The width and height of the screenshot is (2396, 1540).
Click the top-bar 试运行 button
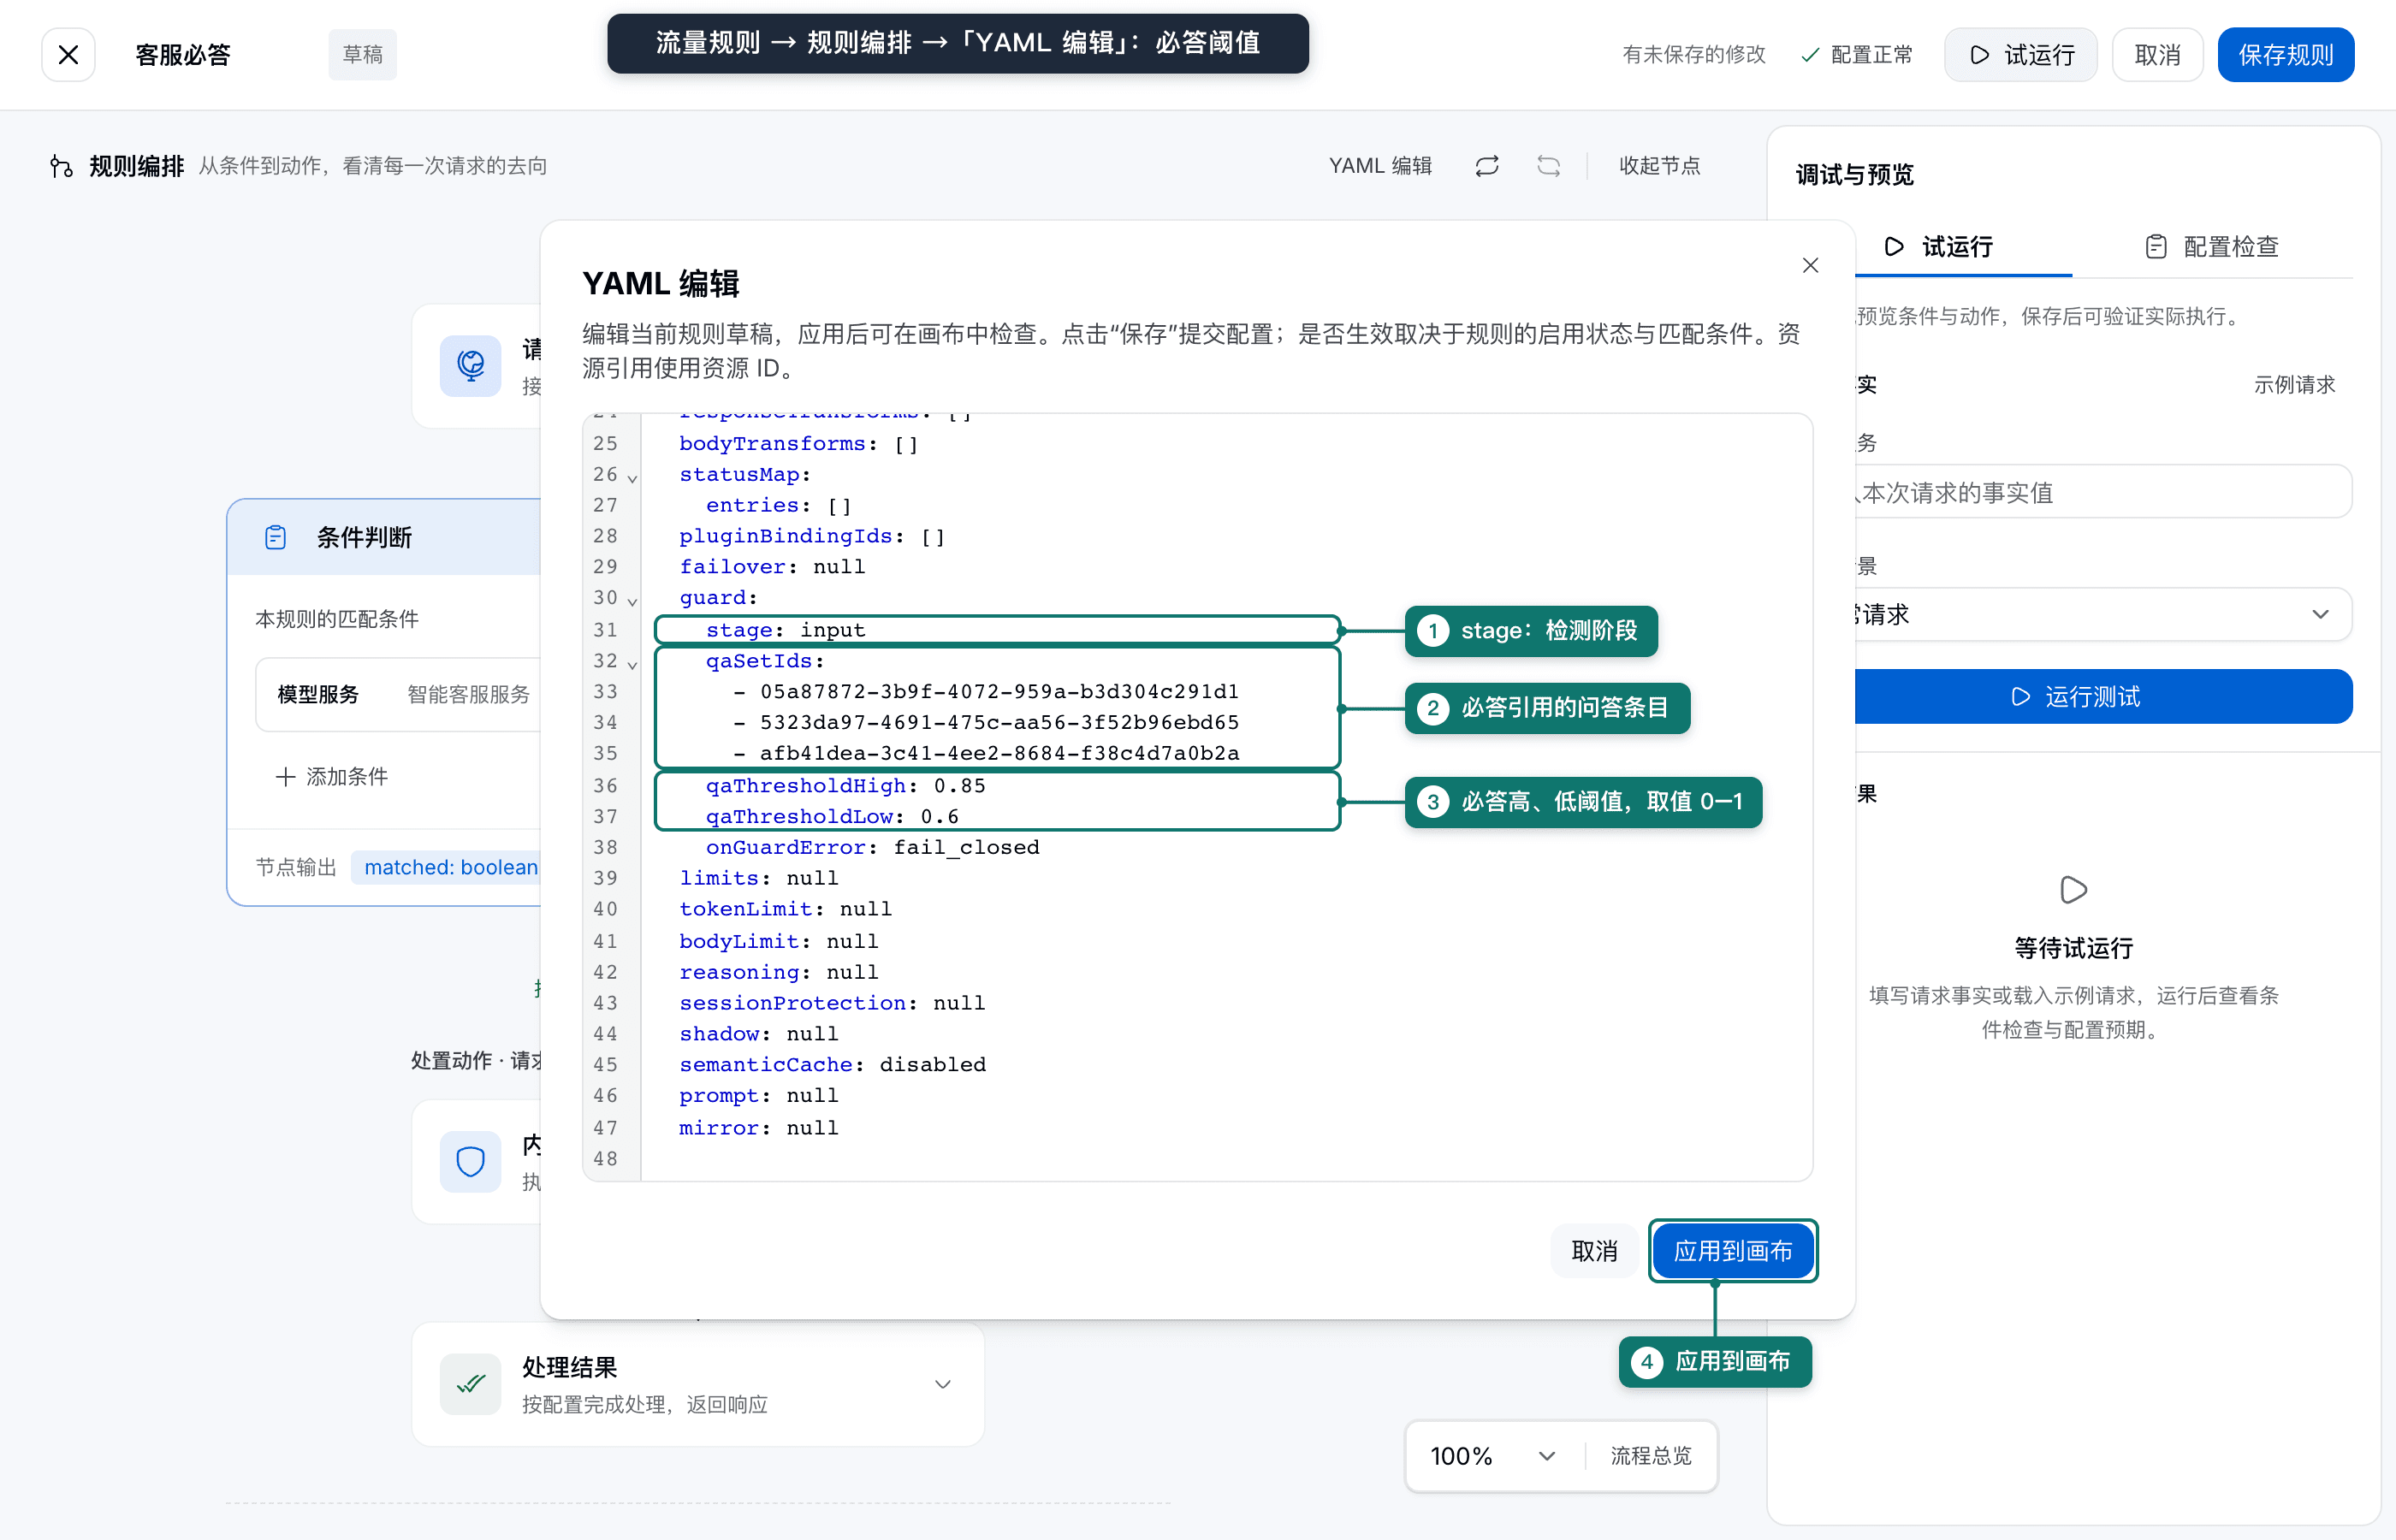[2020, 54]
